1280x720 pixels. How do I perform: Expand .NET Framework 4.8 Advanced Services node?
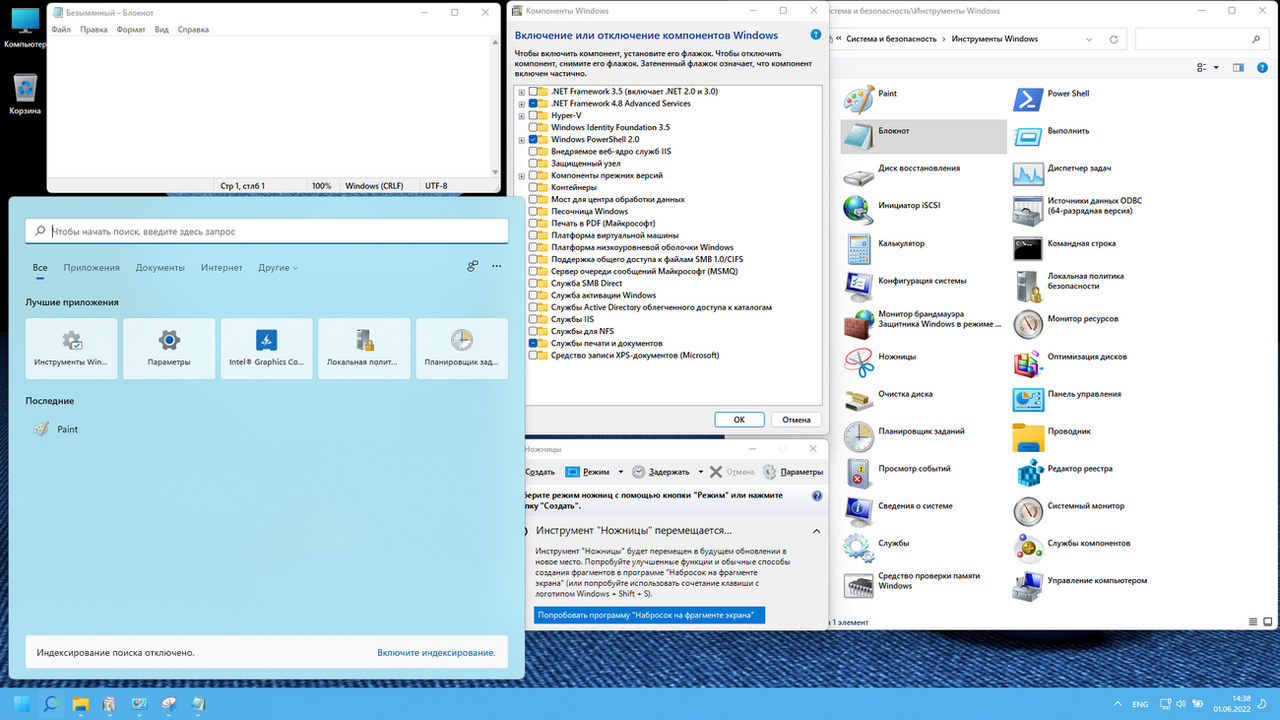(x=522, y=104)
